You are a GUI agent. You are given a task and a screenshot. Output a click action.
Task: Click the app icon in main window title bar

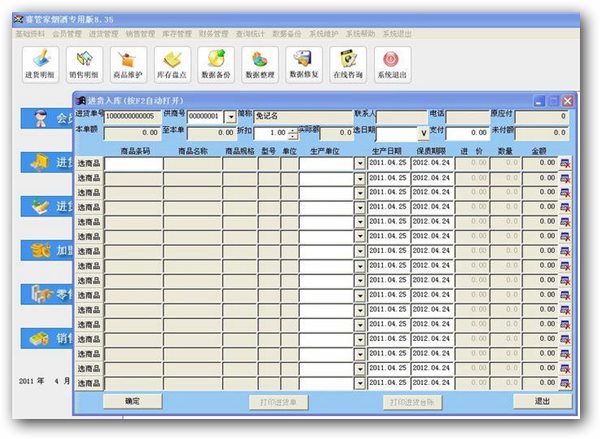click(19, 19)
